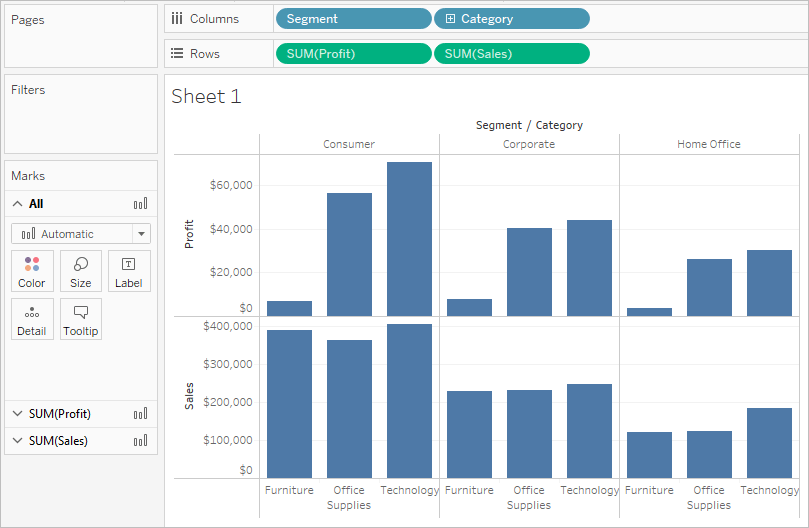The height and width of the screenshot is (528, 809).
Task: Expand the SUM(Profit) marks card
Action: coord(18,413)
